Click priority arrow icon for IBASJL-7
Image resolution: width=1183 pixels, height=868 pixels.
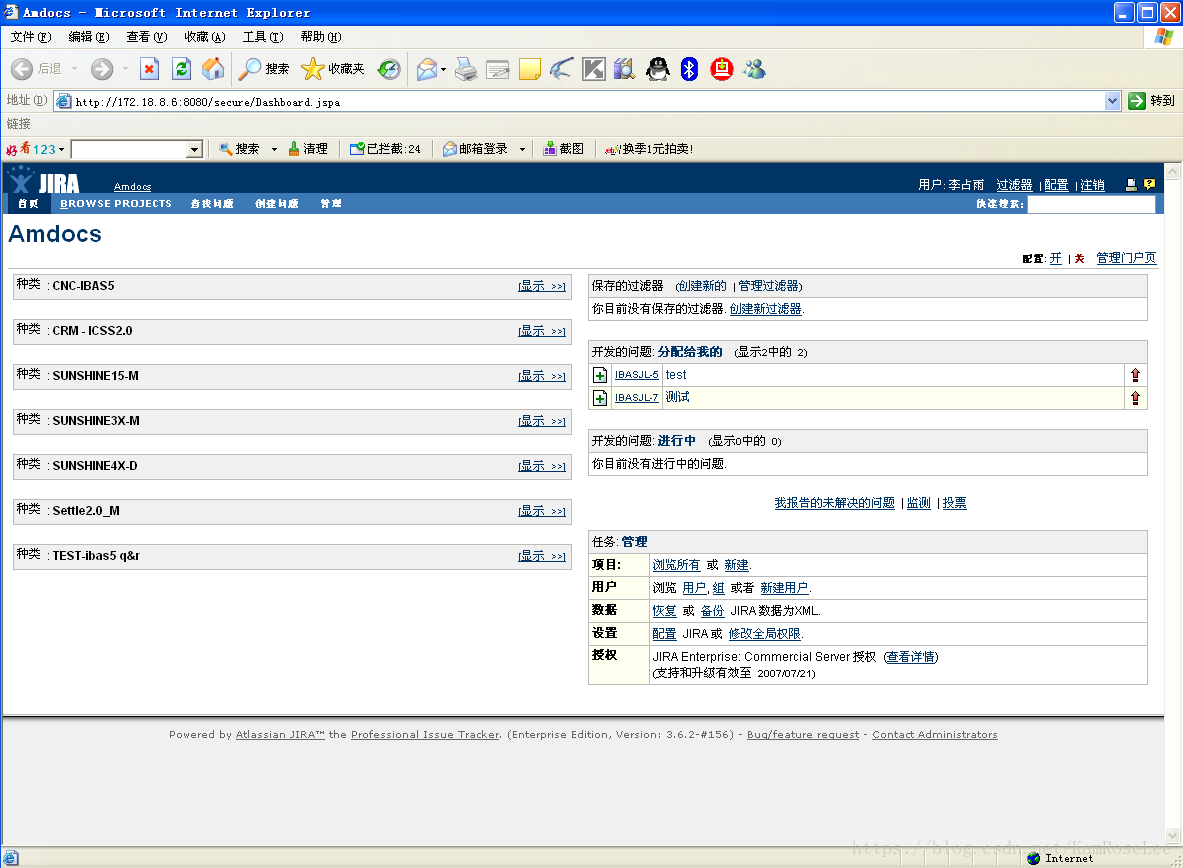[x=1135, y=398]
